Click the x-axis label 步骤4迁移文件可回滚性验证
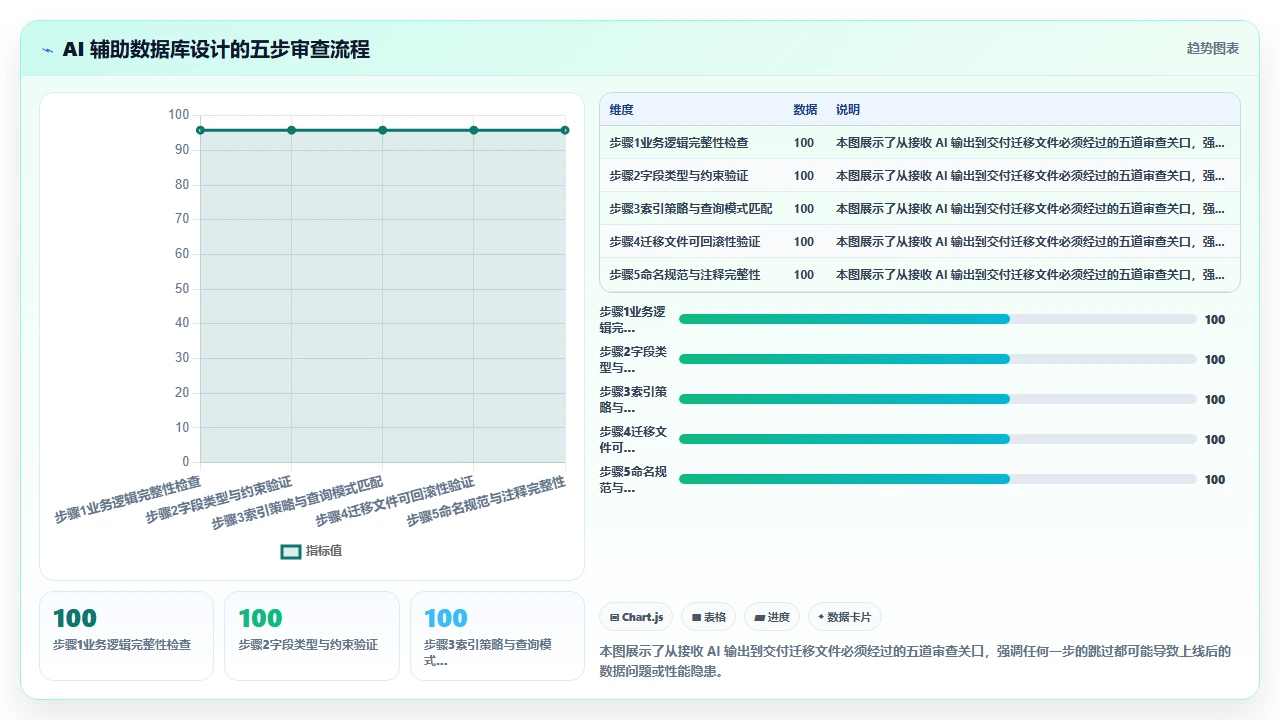Image resolution: width=1280 pixels, height=720 pixels. (x=395, y=503)
